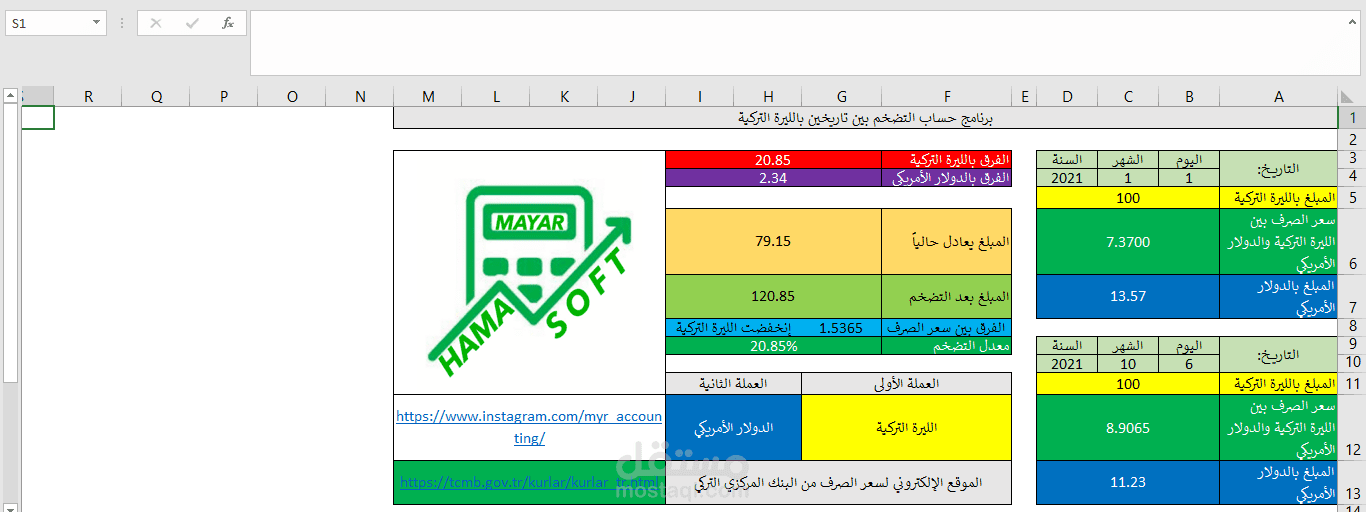The height and width of the screenshot is (512, 1366).
Task: Click the yellow الليرة التركية currency cell
Action: (906, 427)
